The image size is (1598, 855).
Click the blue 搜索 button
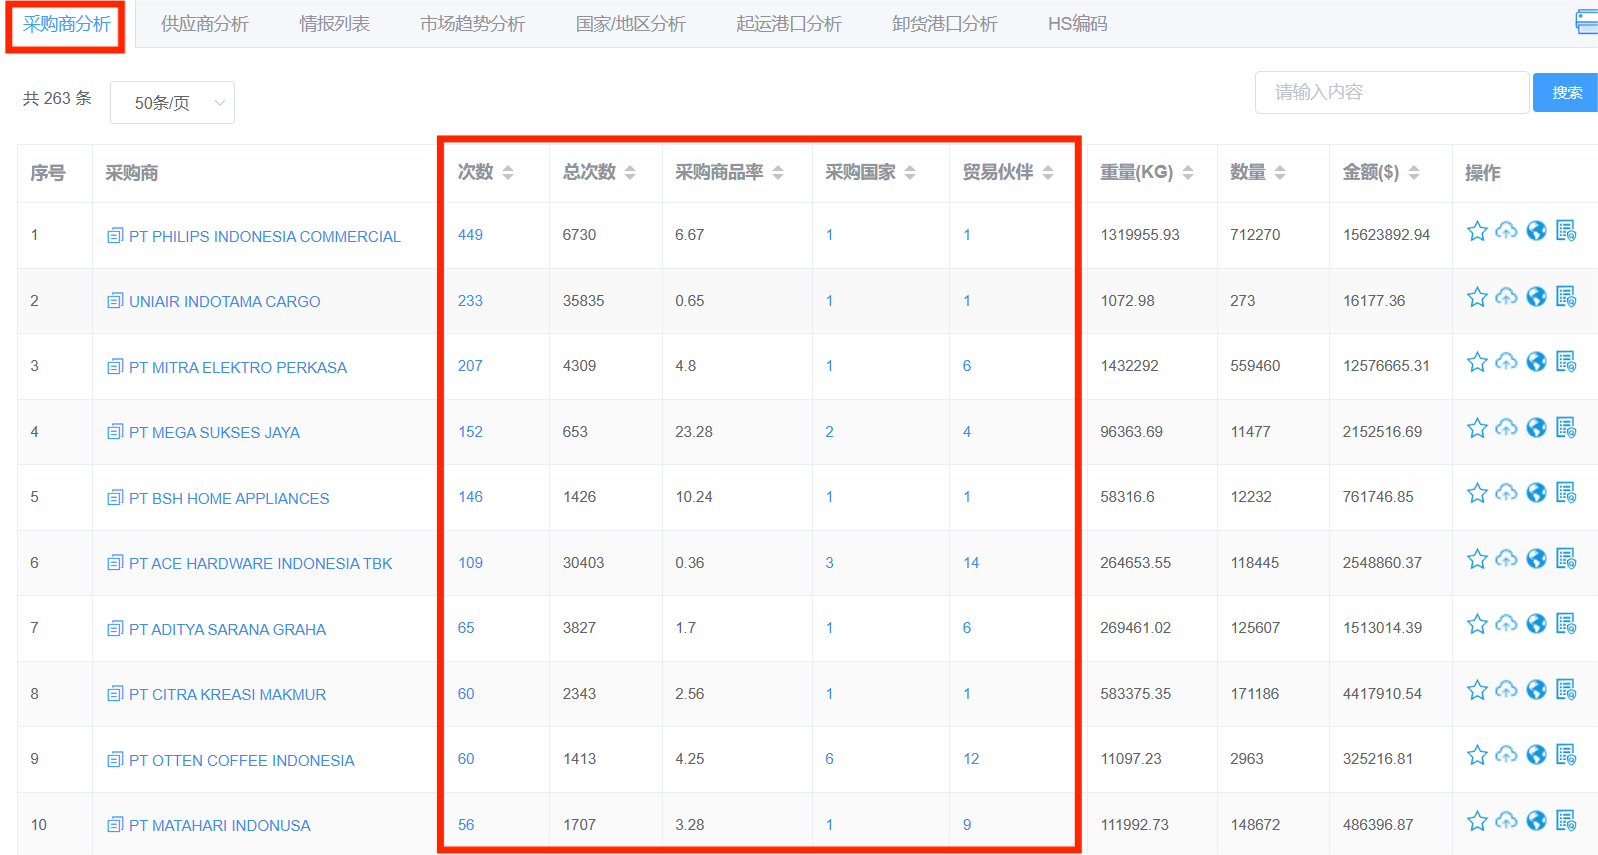pyautogui.click(x=1566, y=93)
